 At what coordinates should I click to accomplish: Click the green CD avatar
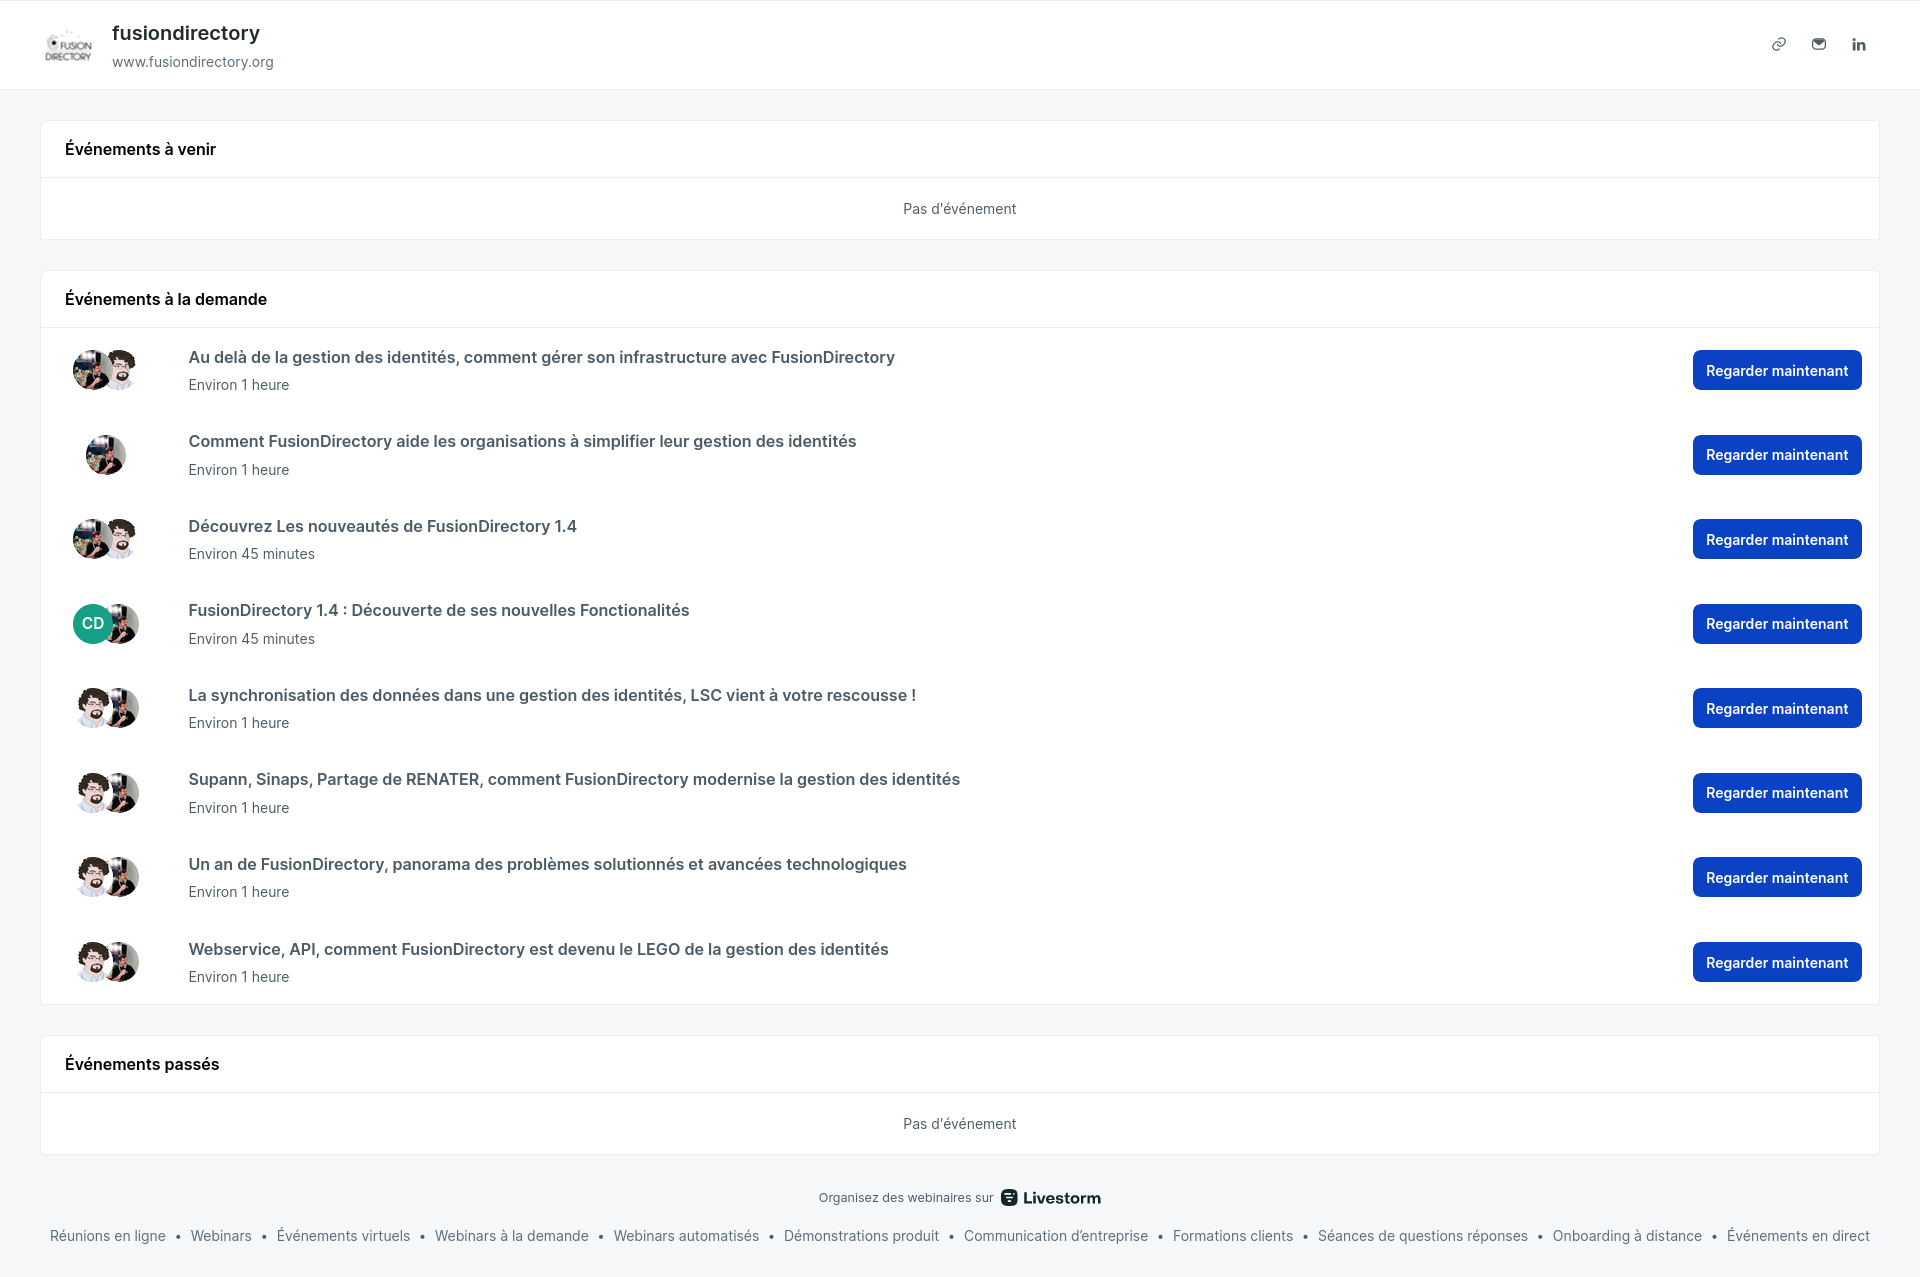click(92, 624)
